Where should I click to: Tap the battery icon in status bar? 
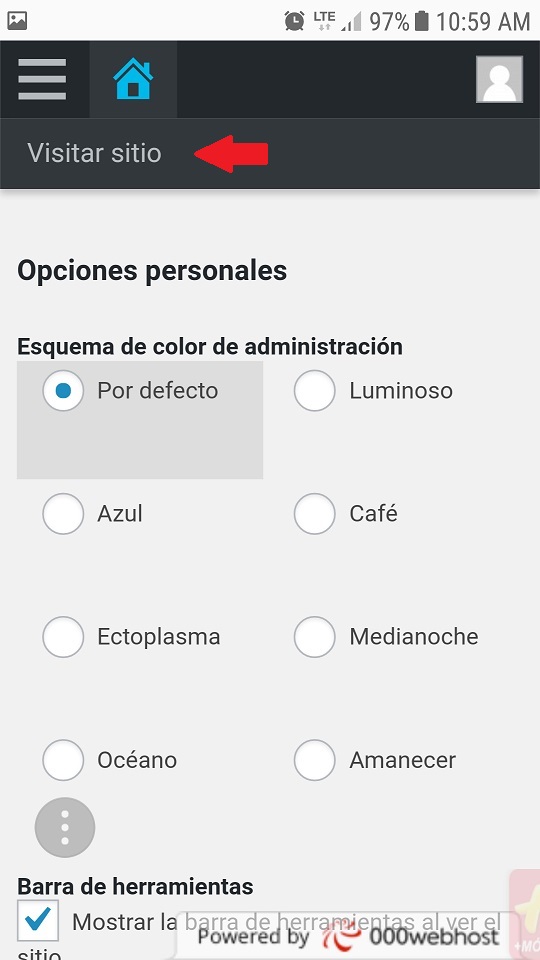(421, 21)
